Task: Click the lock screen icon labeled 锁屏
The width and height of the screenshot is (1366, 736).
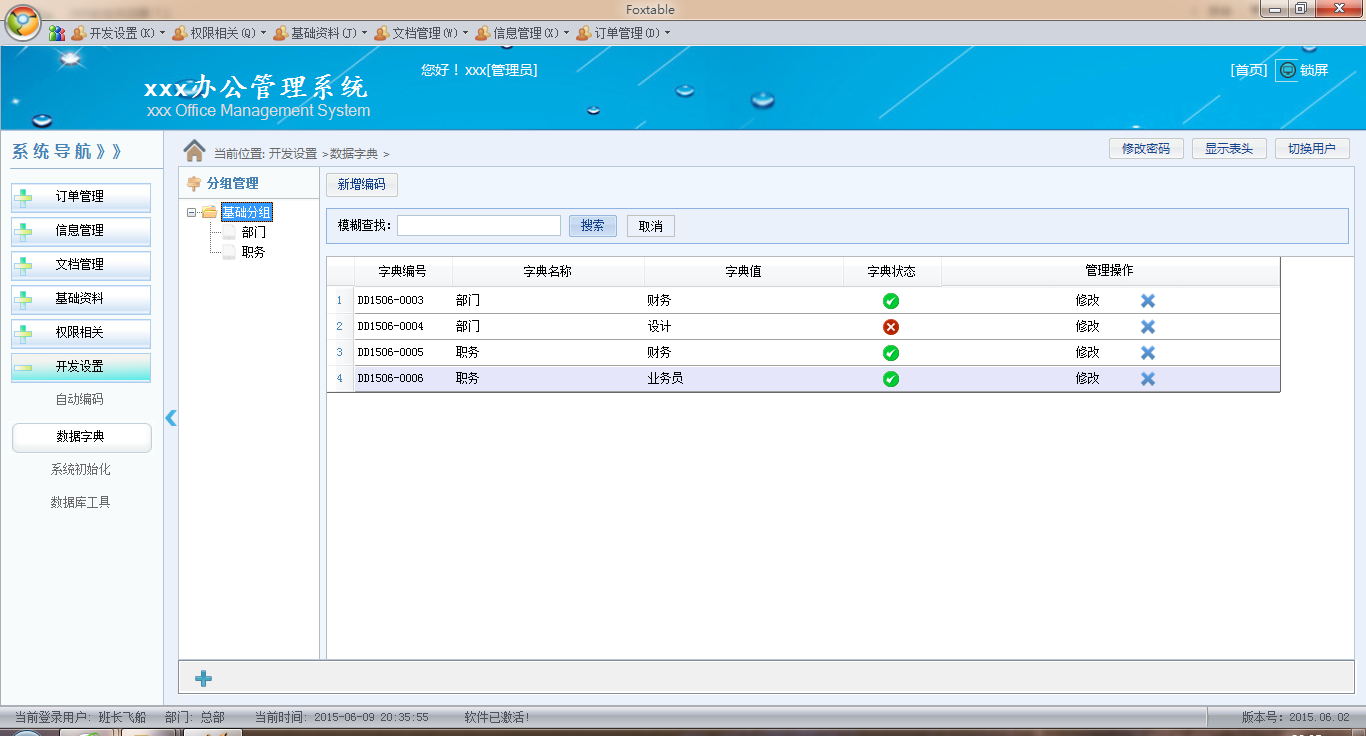Action: [1287, 70]
